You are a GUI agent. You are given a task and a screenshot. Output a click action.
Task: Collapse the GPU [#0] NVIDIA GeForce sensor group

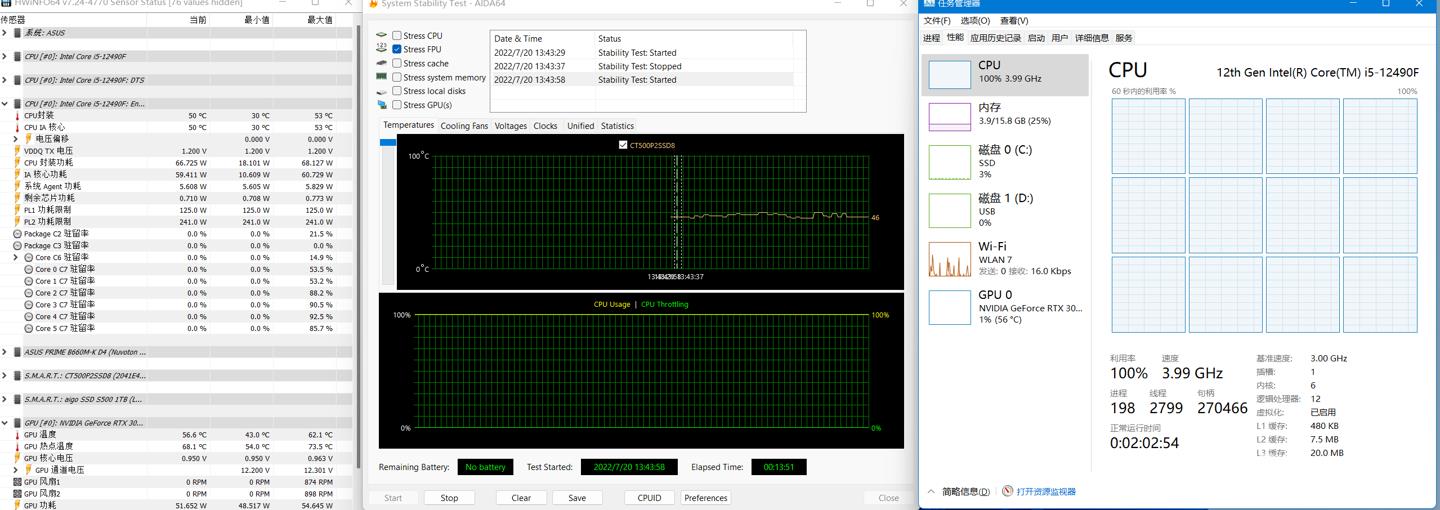[x=5, y=423]
